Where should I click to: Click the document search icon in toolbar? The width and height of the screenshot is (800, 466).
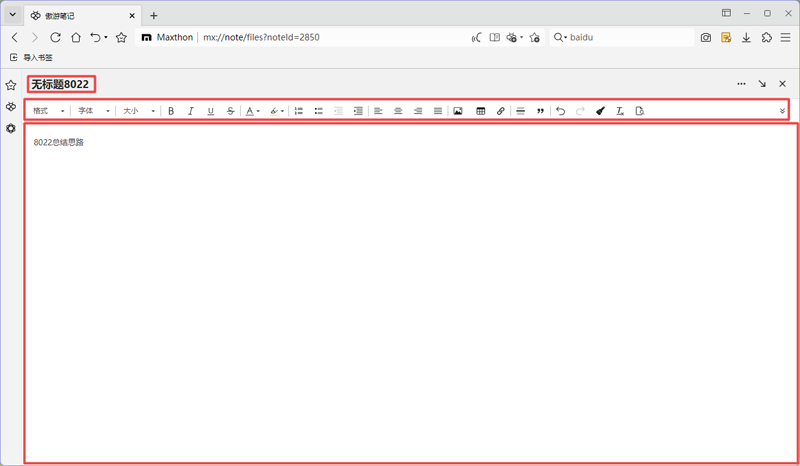pos(640,111)
